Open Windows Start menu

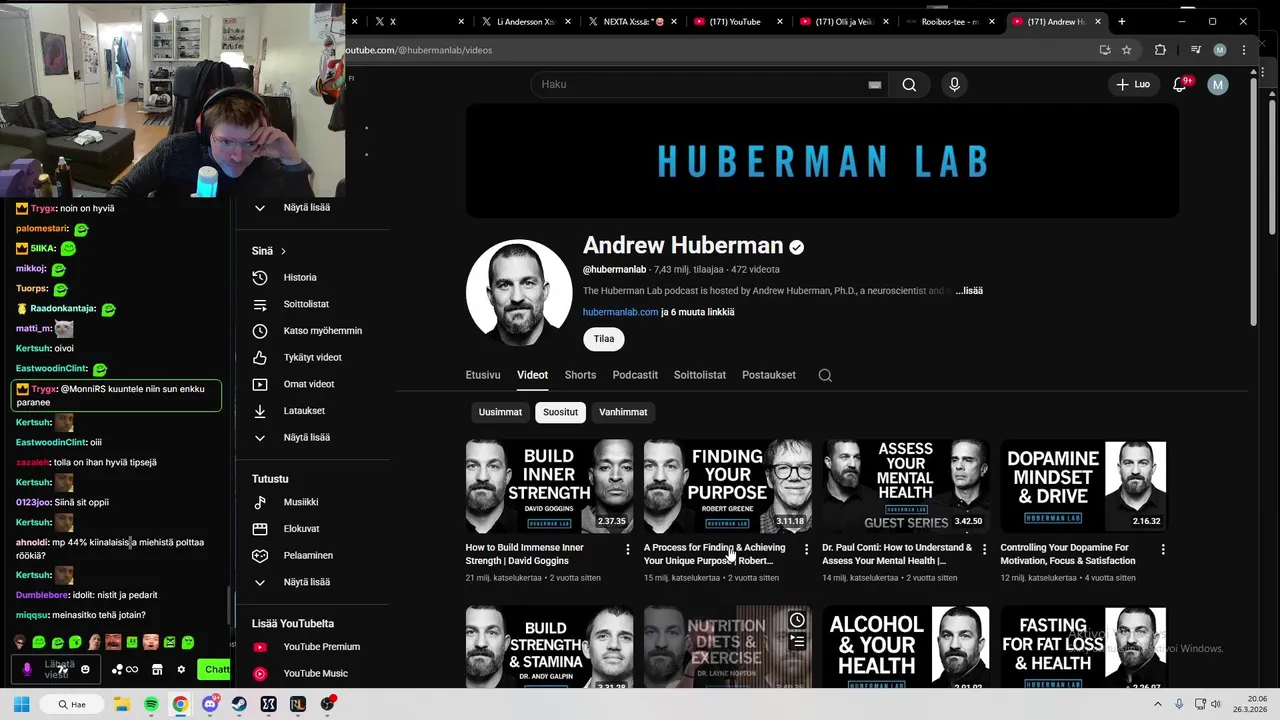[x=21, y=705]
